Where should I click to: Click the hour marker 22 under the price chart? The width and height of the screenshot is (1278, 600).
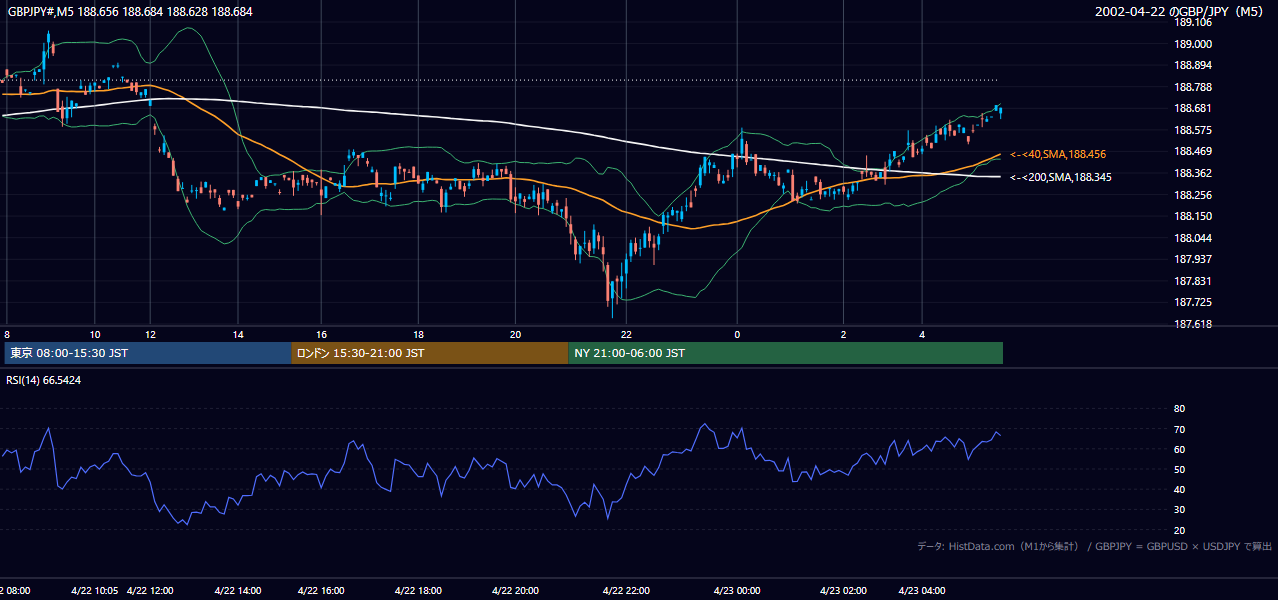[x=626, y=334]
